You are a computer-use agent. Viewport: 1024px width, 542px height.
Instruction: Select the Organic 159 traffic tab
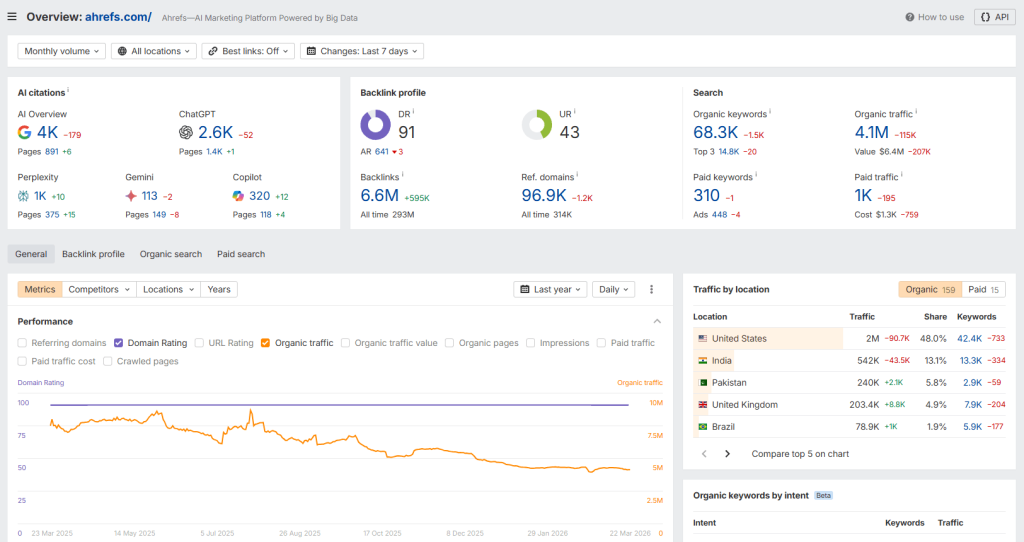(x=931, y=289)
